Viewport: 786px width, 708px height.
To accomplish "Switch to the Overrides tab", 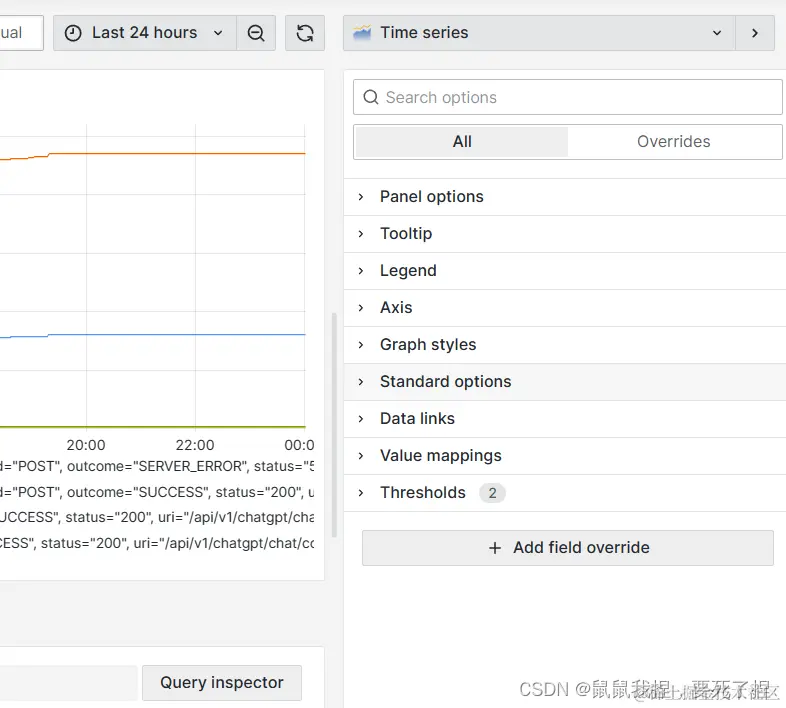I will click(673, 142).
